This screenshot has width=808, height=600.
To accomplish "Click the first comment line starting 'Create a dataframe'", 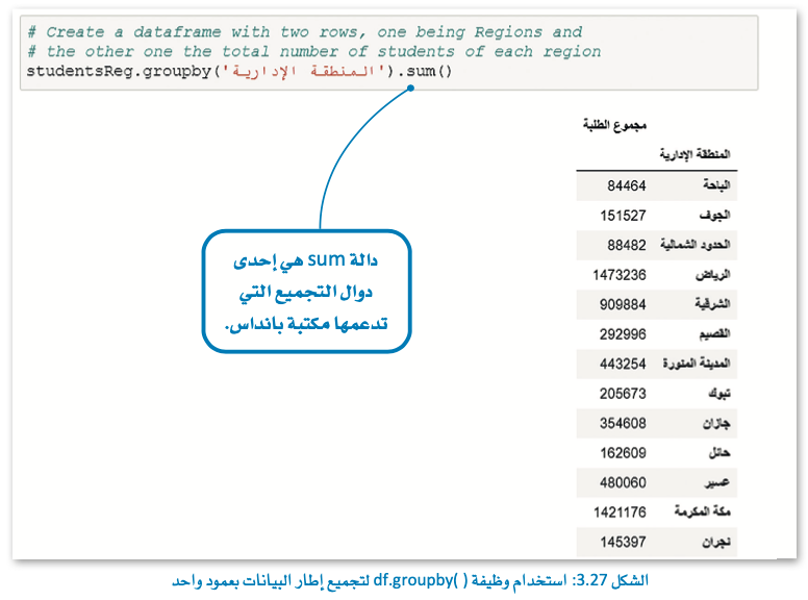I will click(x=305, y=32).
